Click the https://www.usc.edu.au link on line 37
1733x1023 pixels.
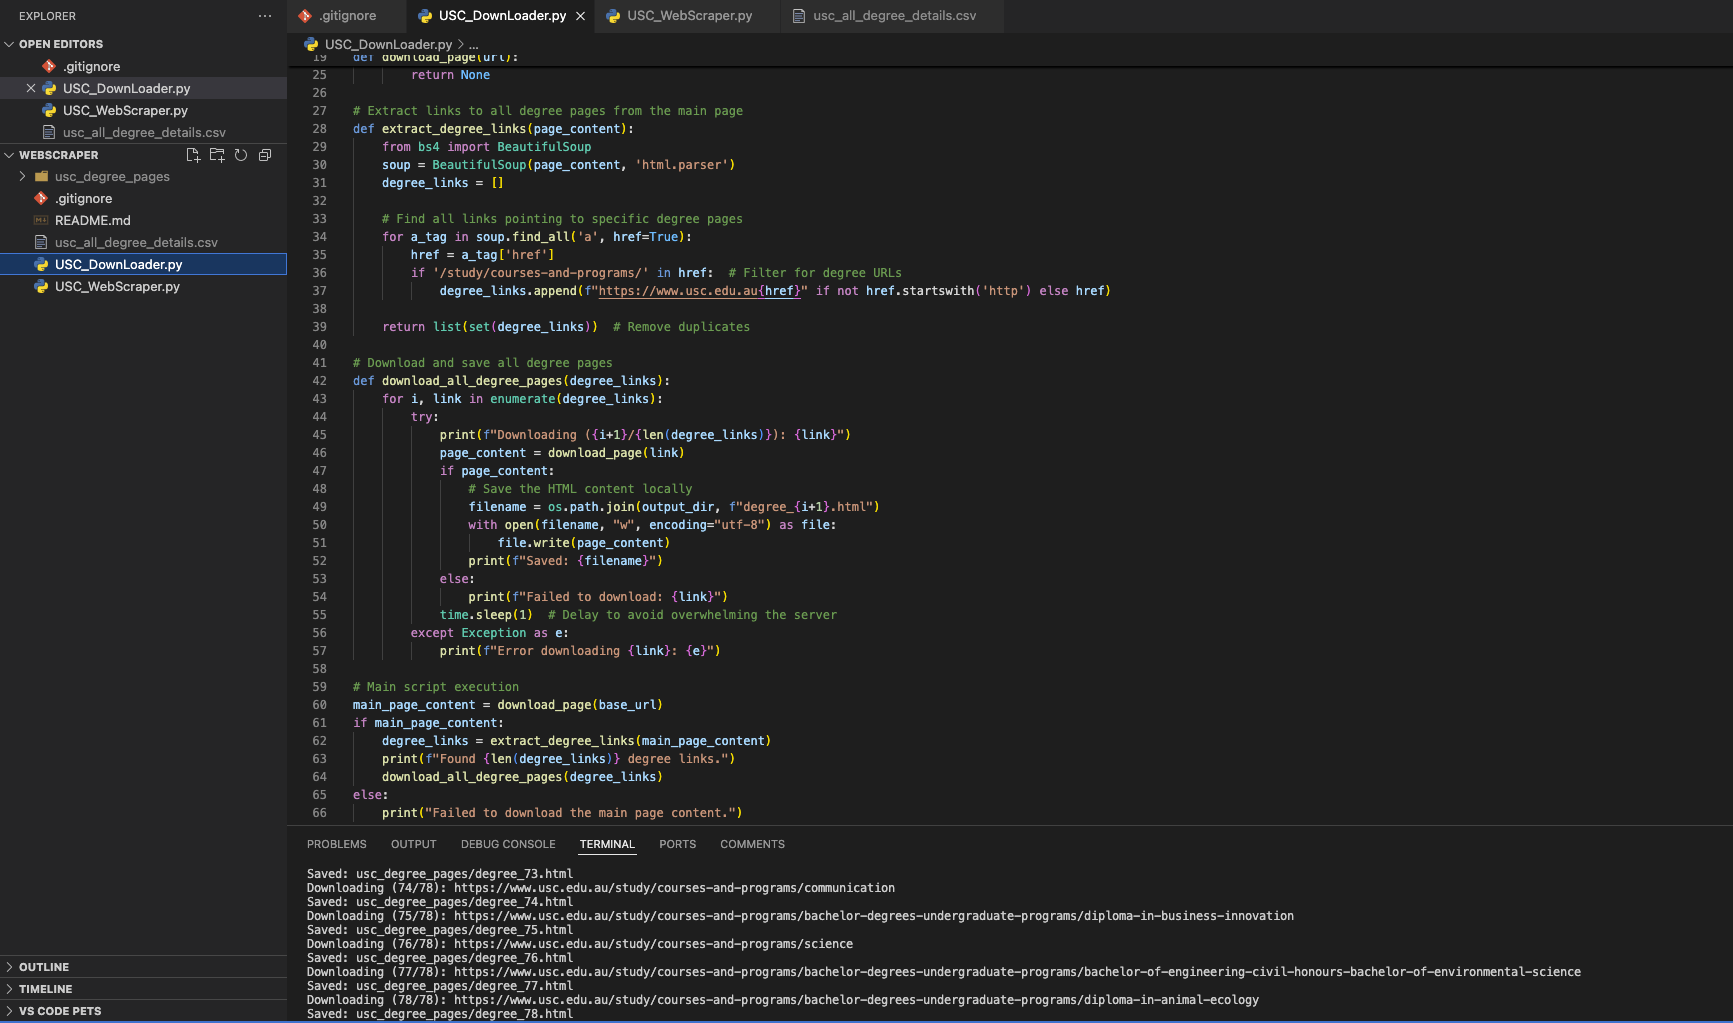(x=677, y=291)
